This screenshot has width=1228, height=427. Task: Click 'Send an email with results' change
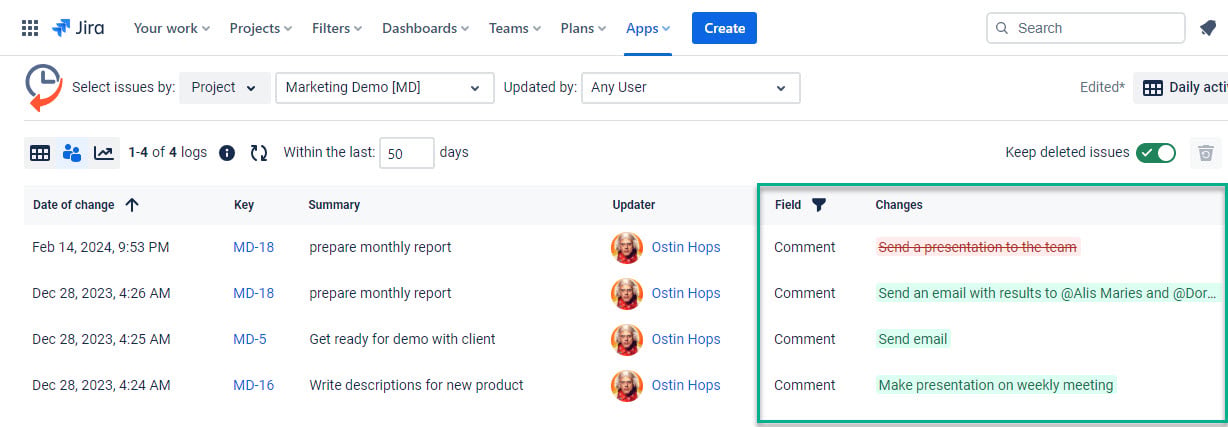(x=1048, y=293)
